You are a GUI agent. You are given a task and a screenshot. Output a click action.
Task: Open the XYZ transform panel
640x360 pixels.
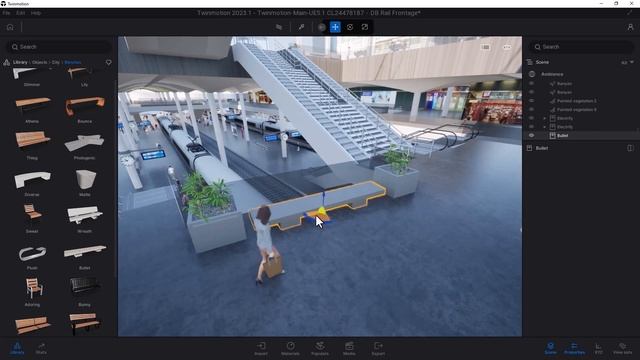(598, 348)
